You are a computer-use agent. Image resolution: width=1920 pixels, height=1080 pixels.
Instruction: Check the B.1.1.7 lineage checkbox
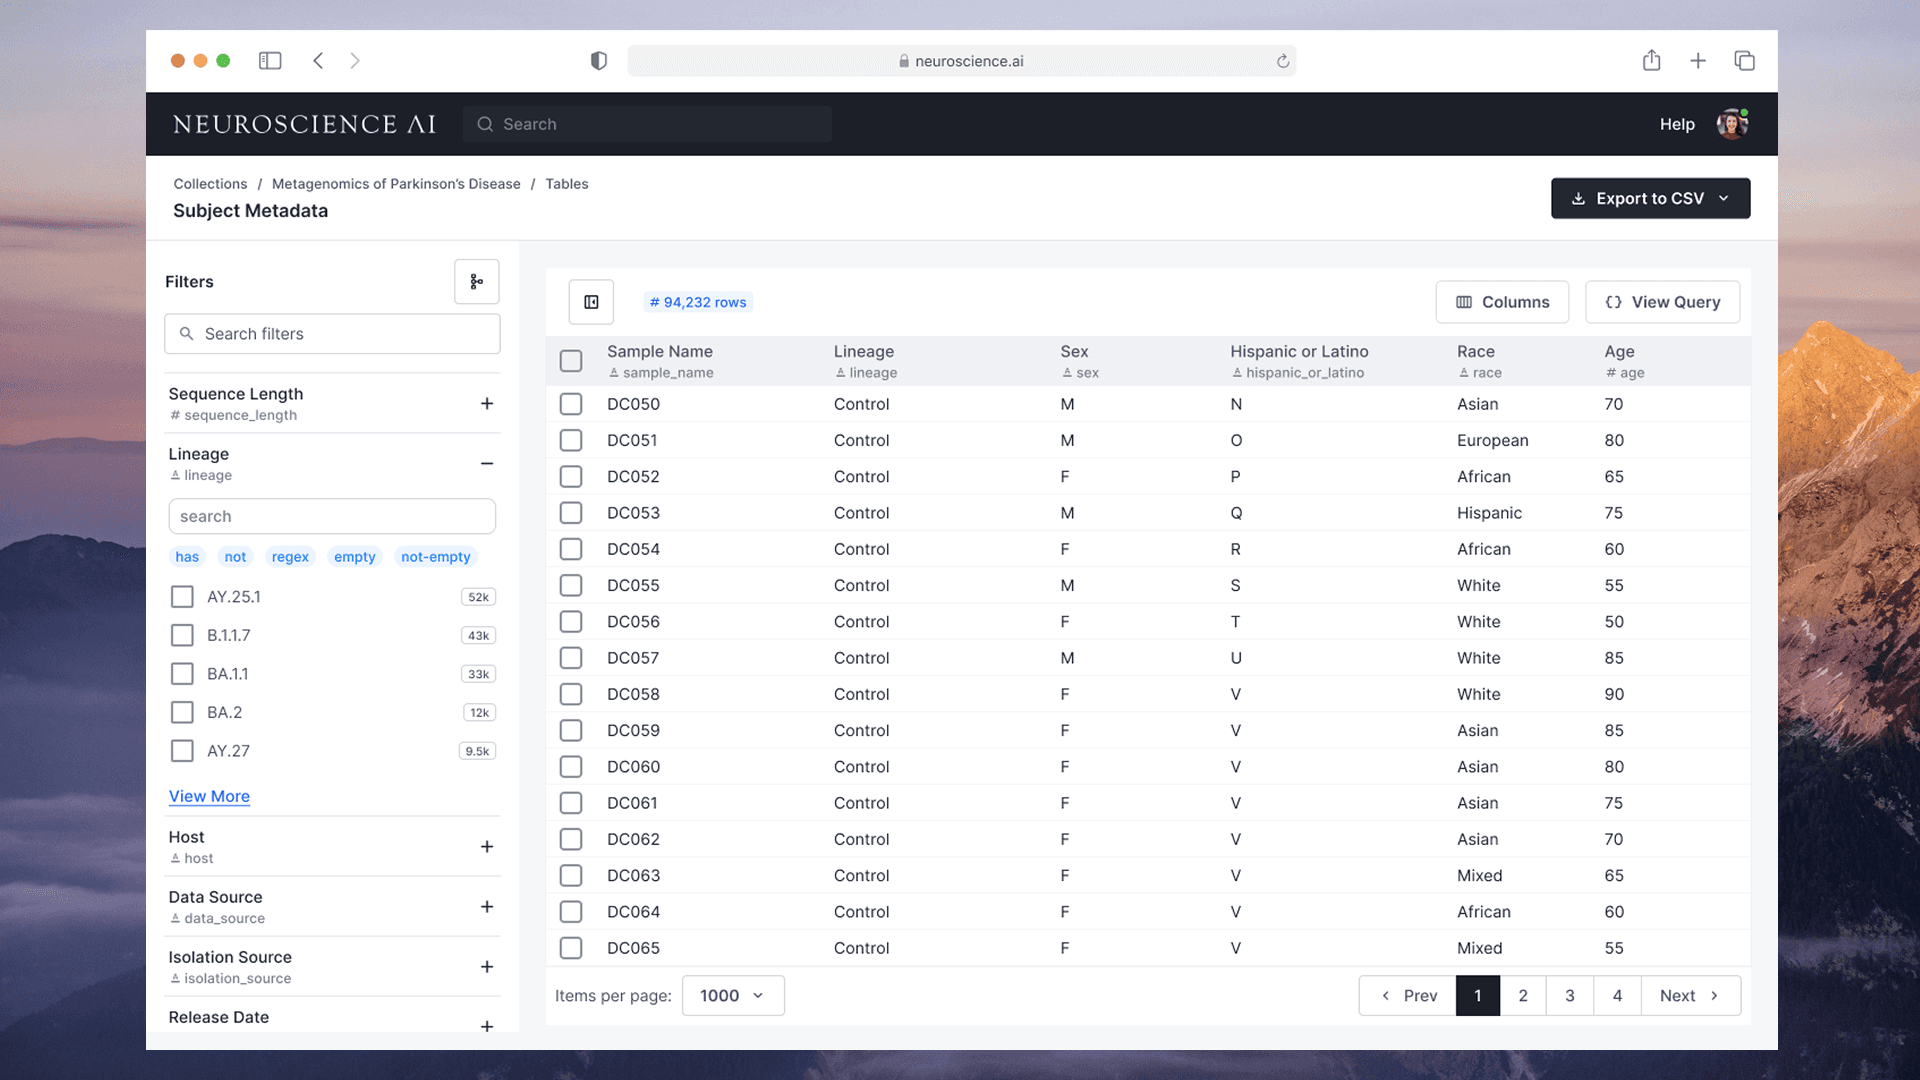tap(182, 636)
